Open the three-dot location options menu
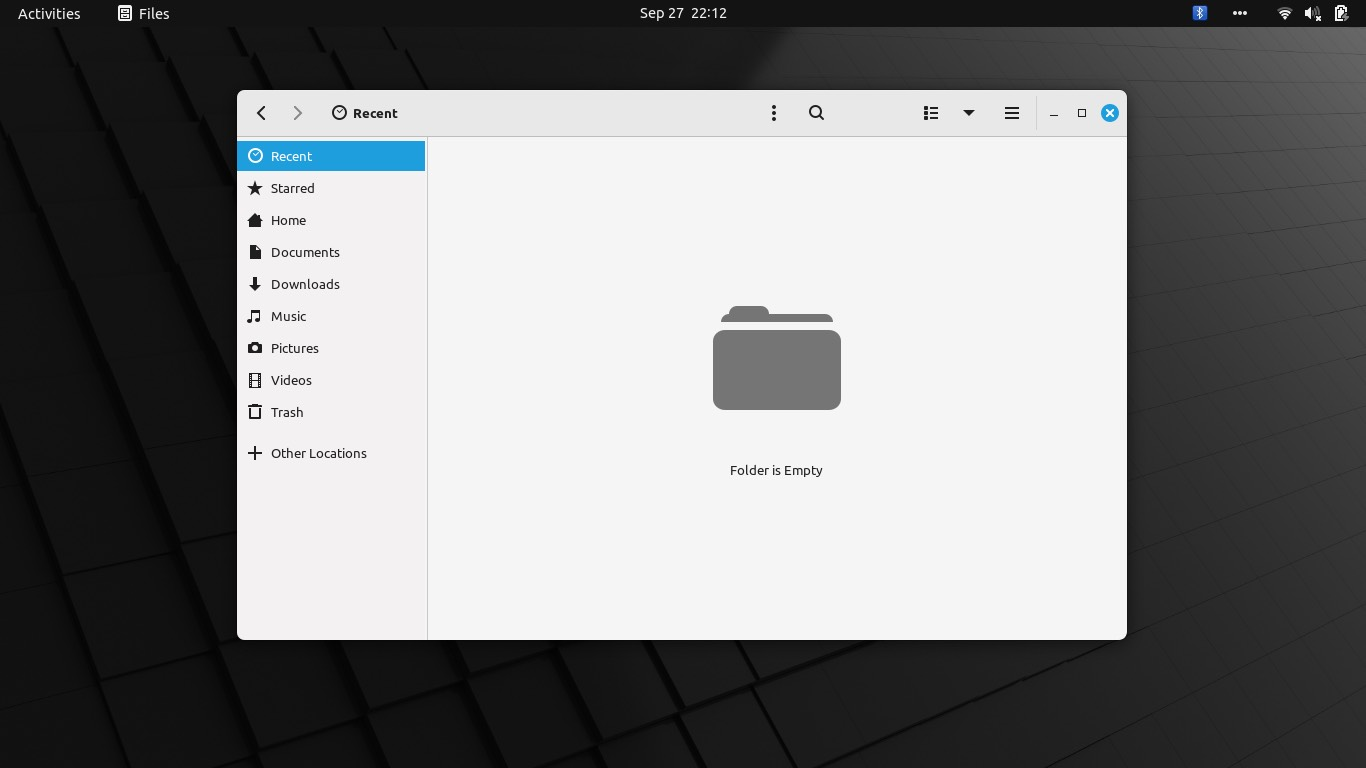Viewport: 1366px width, 768px height. tap(773, 113)
